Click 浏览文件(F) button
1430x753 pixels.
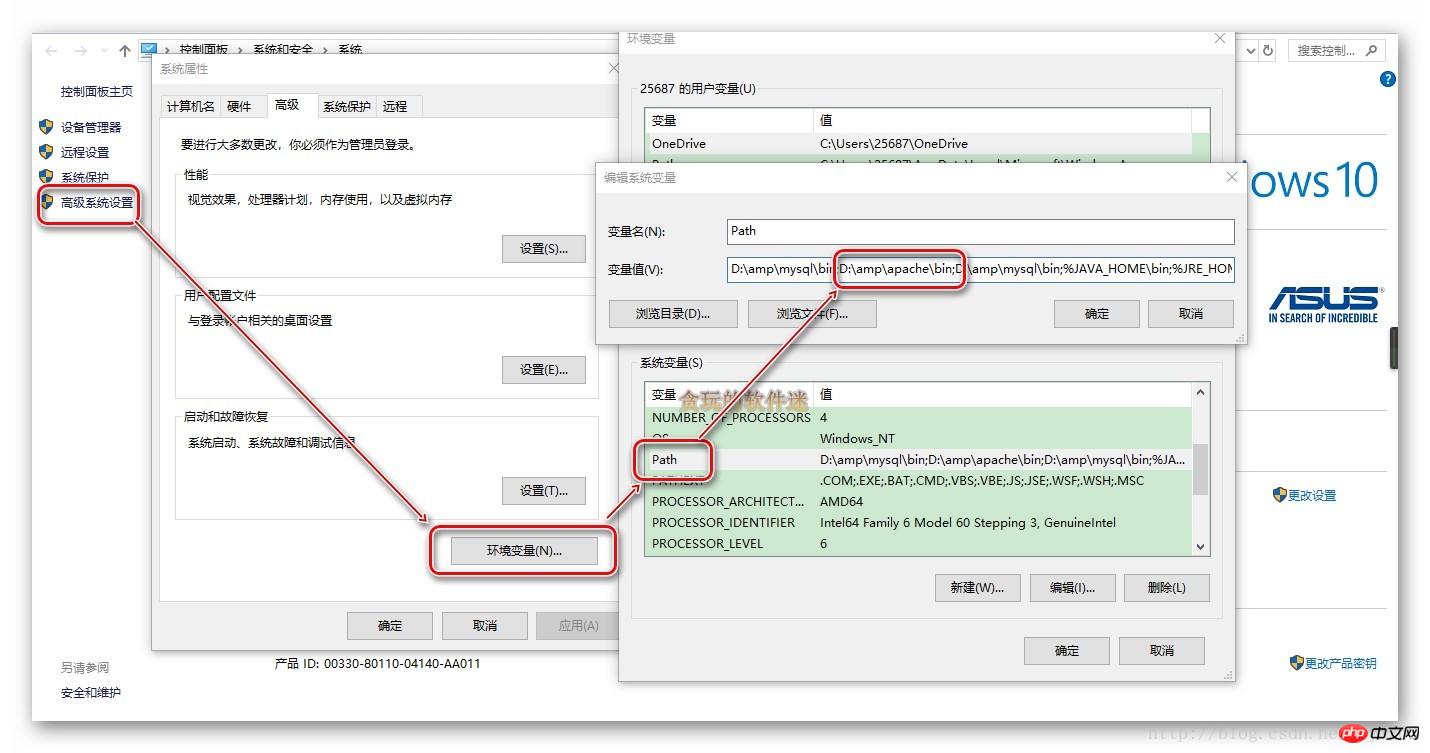(812, 314)
